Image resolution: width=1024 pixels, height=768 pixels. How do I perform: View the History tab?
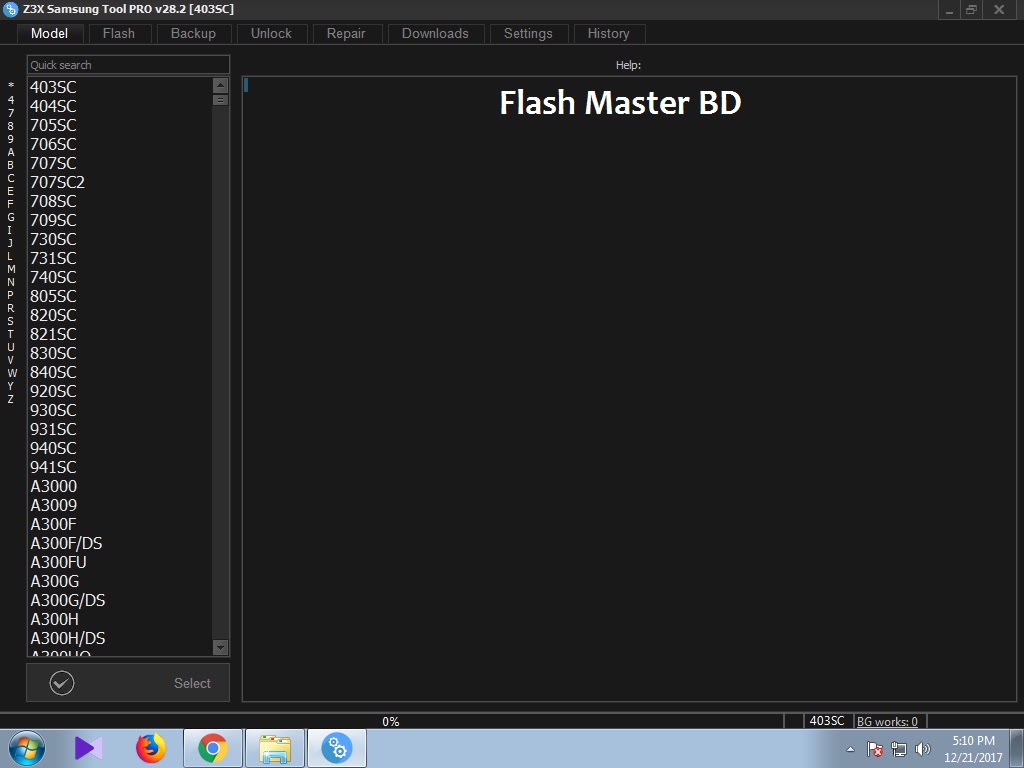pos(609,33)
